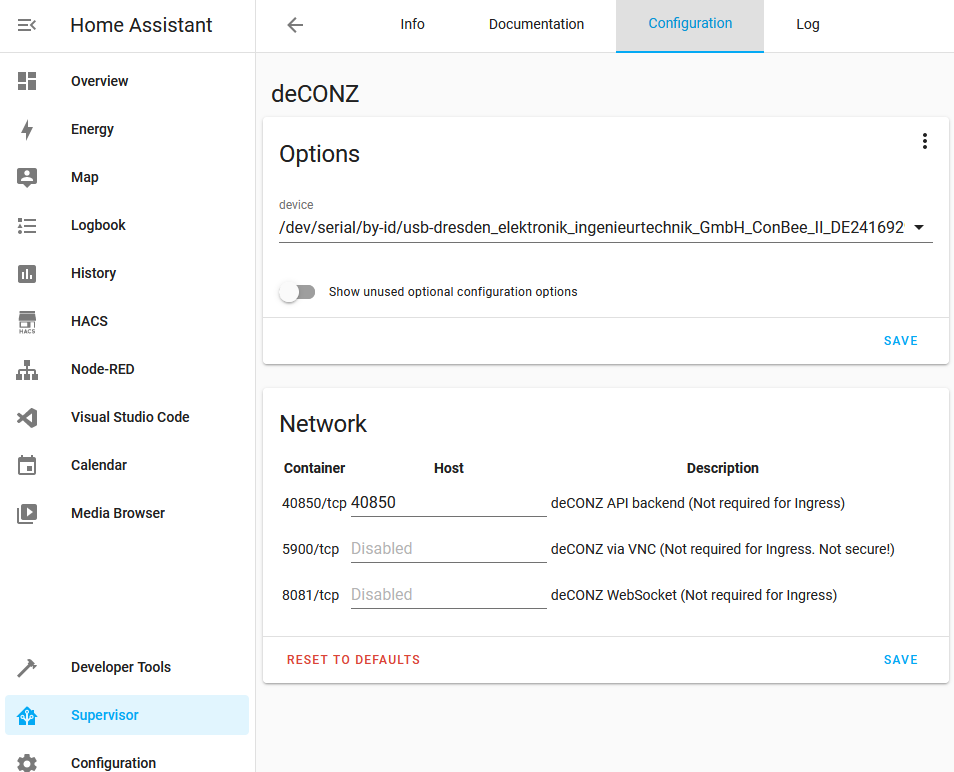Open Media Browser from the sidebar
Screen dimensions: 954x772
tap(127, 513)
